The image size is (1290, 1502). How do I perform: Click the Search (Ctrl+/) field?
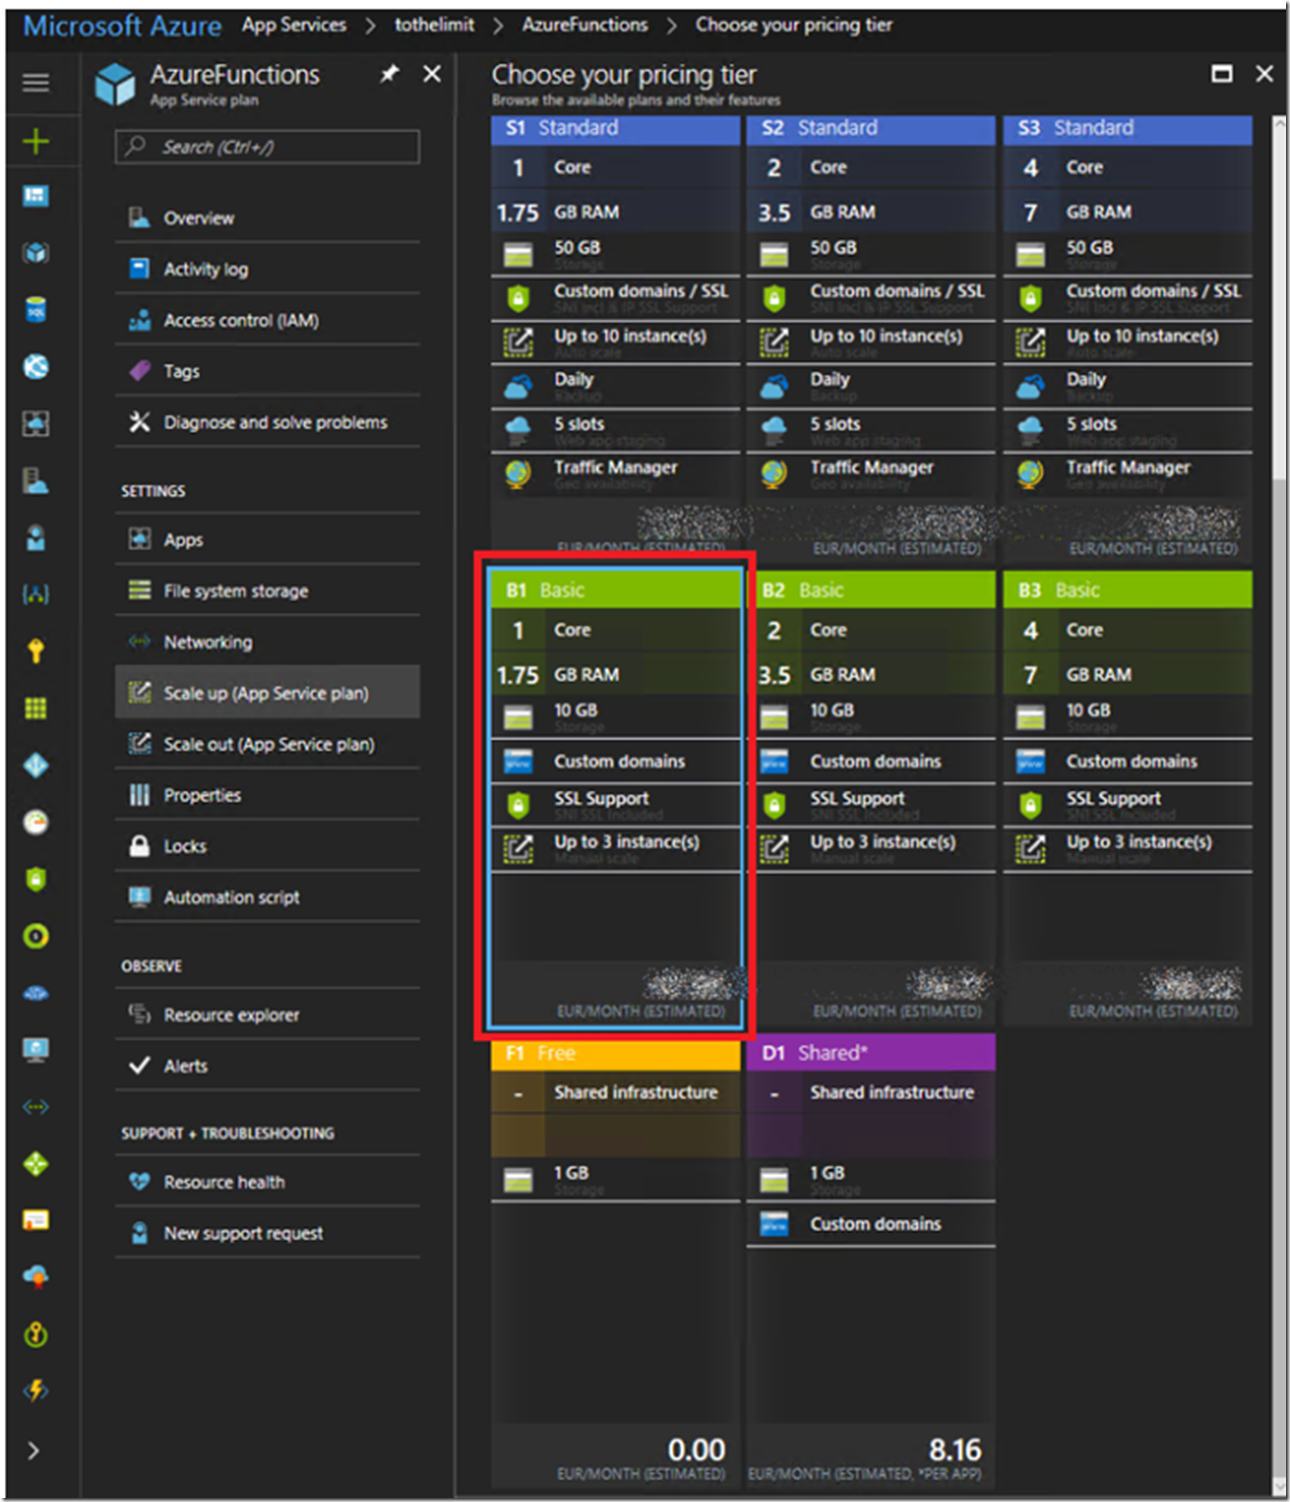pyautogui.click(x=267, y=147)
